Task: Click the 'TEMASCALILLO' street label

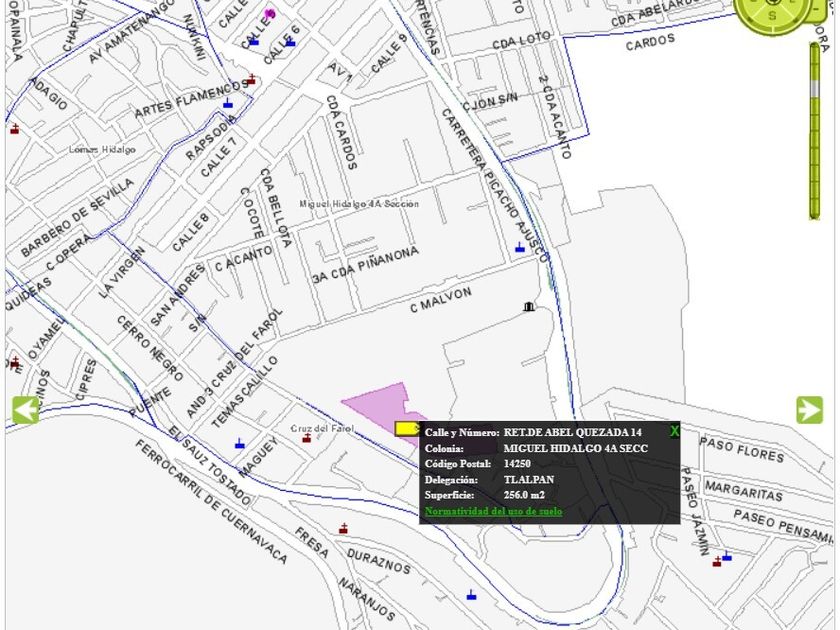Action: tap(245, 392)
